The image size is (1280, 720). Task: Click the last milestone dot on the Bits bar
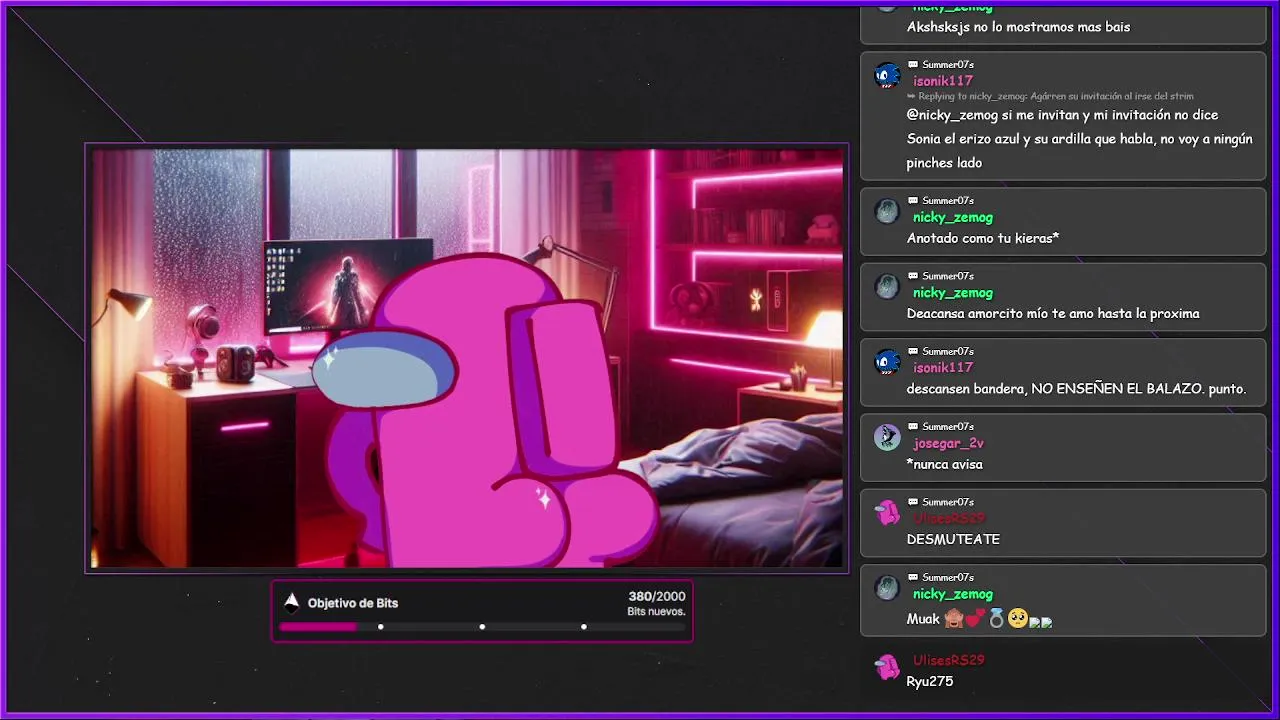[x=584, y=627]
